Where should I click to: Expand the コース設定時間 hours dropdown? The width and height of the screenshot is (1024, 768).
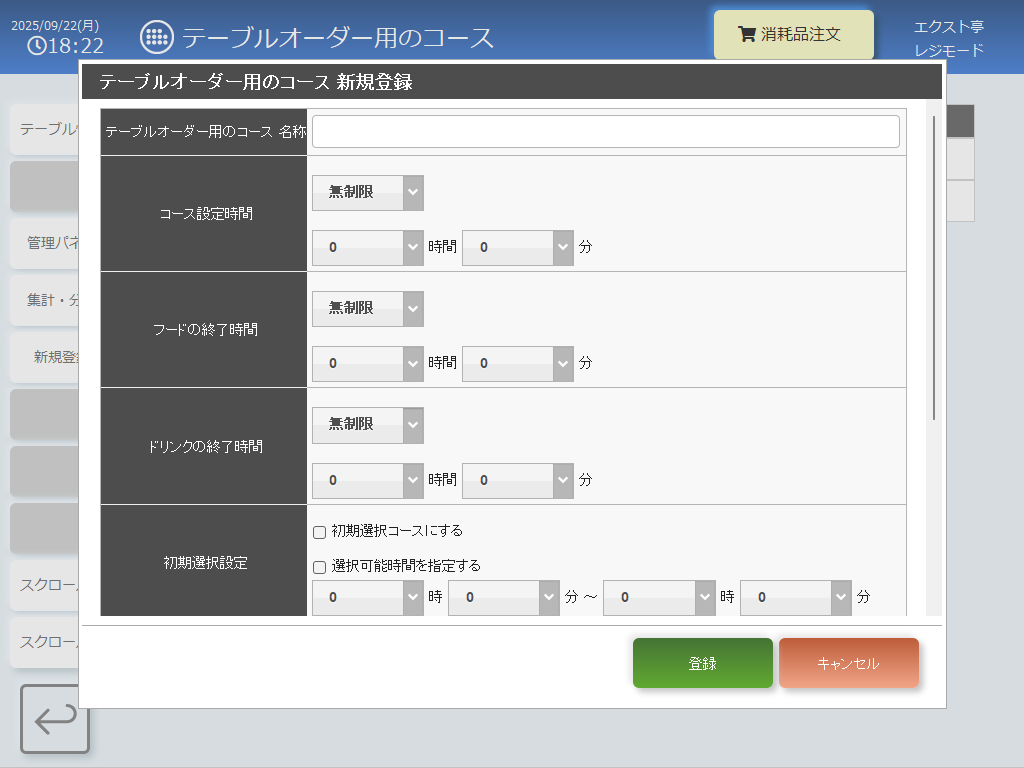coord(367,248)
